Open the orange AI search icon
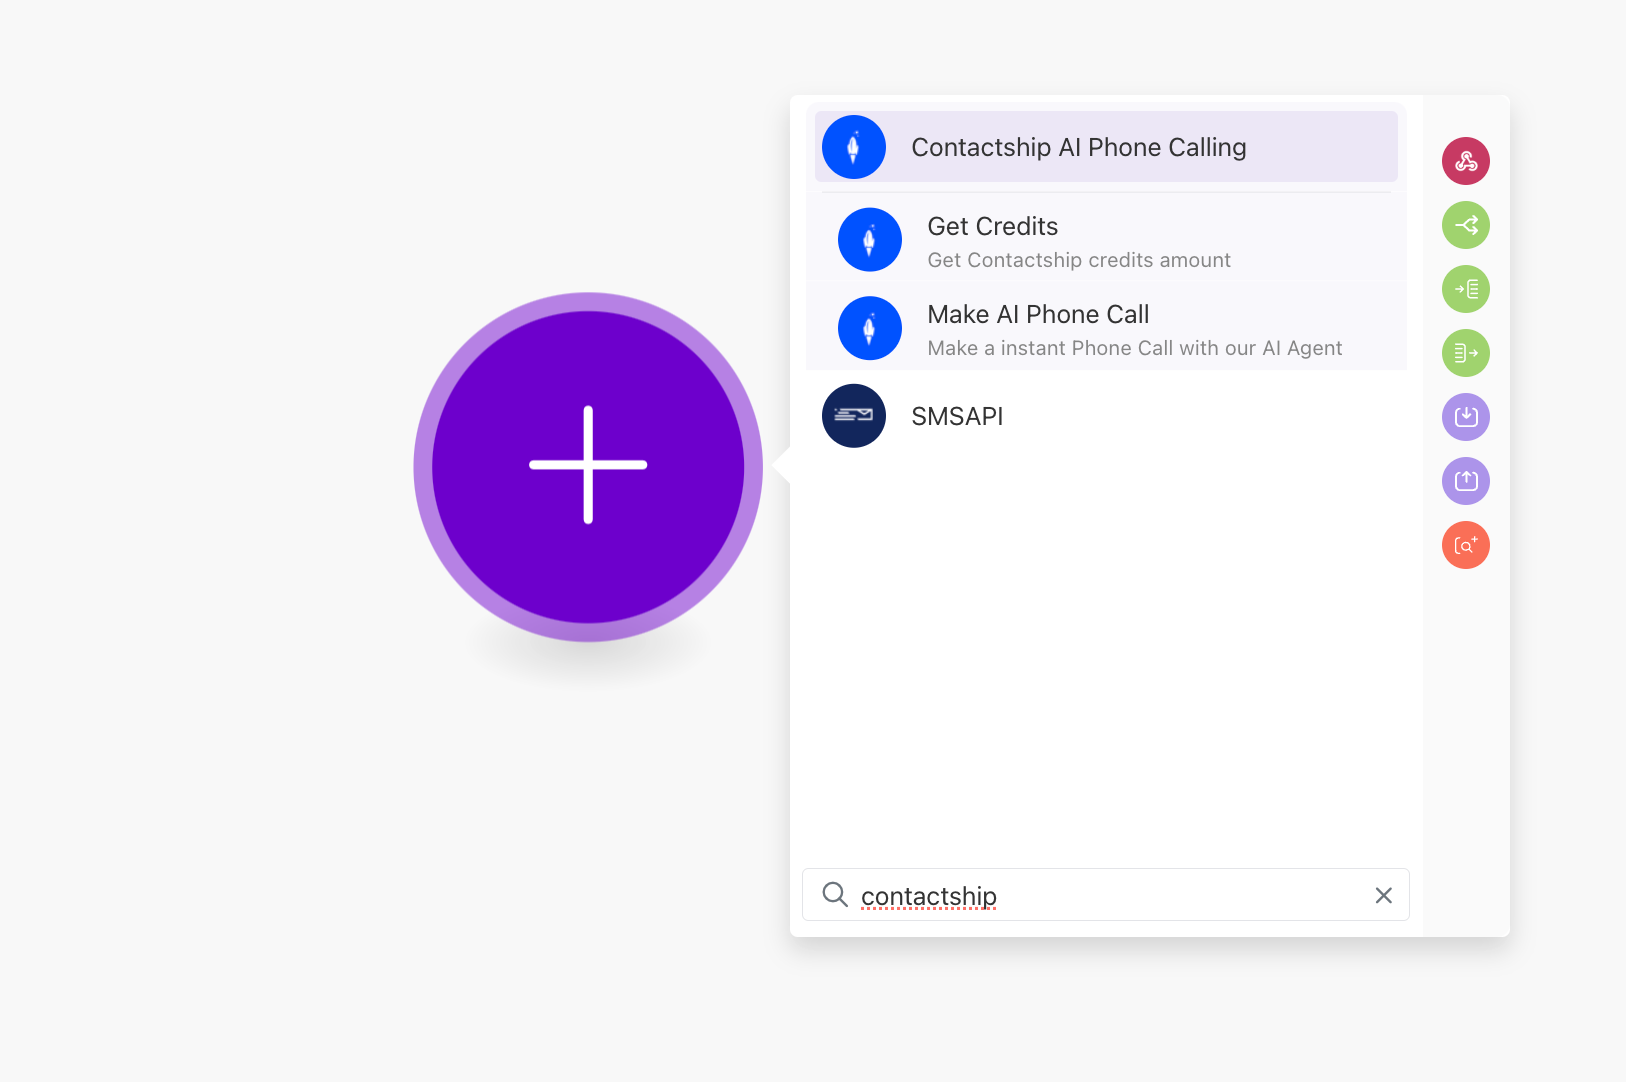The width and height of the screenshot is (1626, 1082). coord(1466,545)
